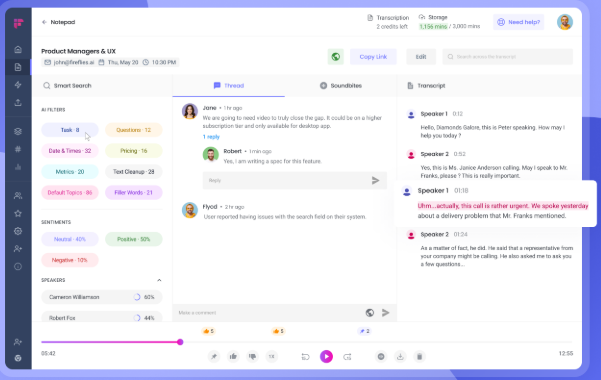Viewport: 601px width, 380px height.
Task: Send the comment arrow icon
Action: [x=386, y=313]
